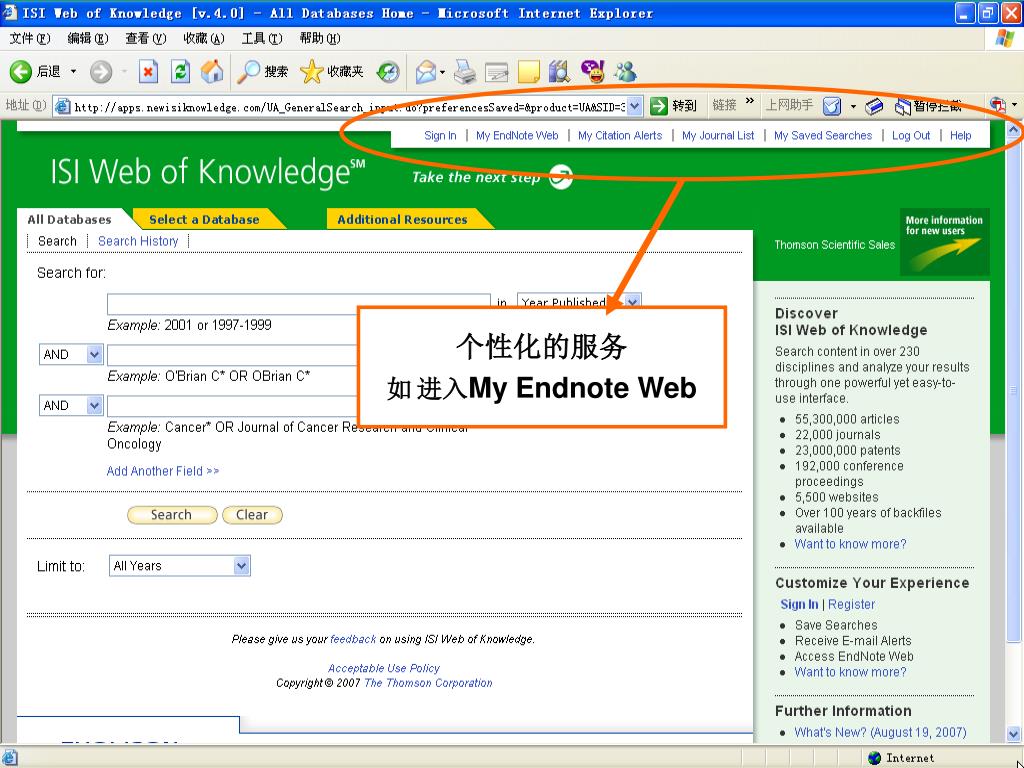The width and height of the screenshot is (1024, 768).
Task: Open the Mail envelope icon
Action: 426,72
